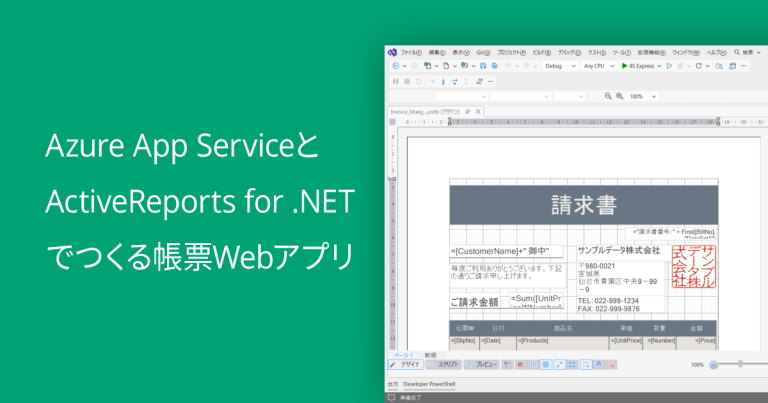The width and height of the screenshot is (768, 403).
Task: Click the zoom in magnifier icon
Action: pyautogui.click(x=620, y=96)
